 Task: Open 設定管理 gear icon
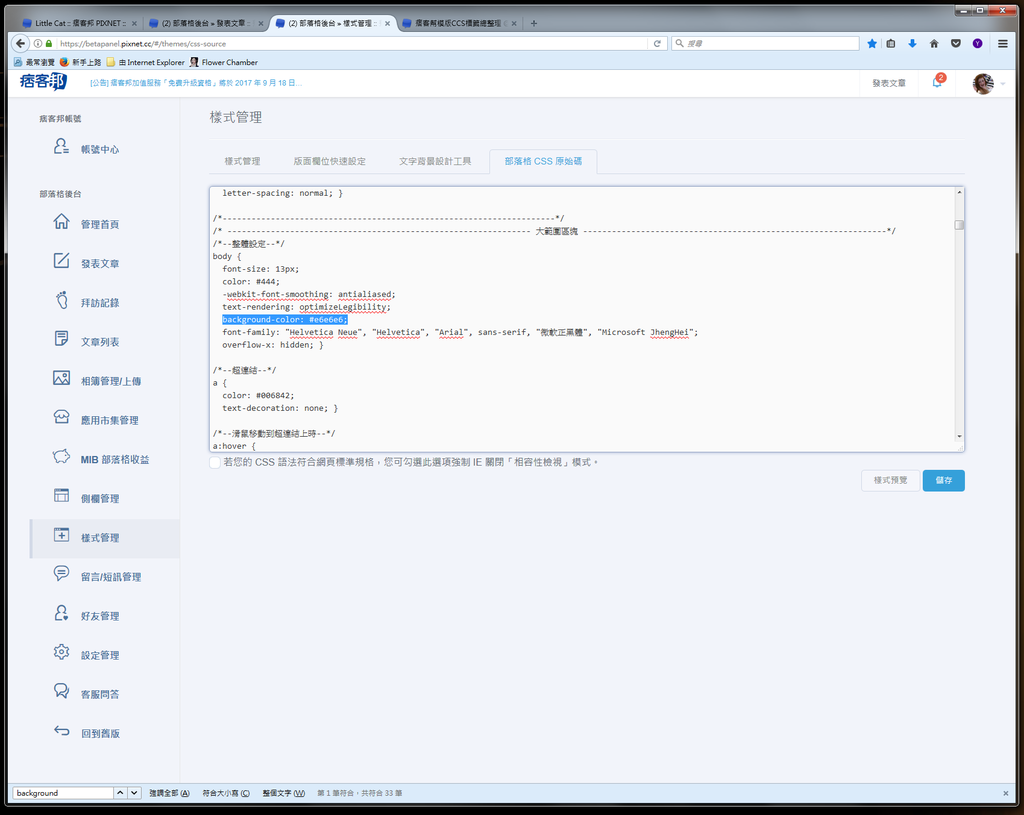pyautogui.click(x=61, y=653)
